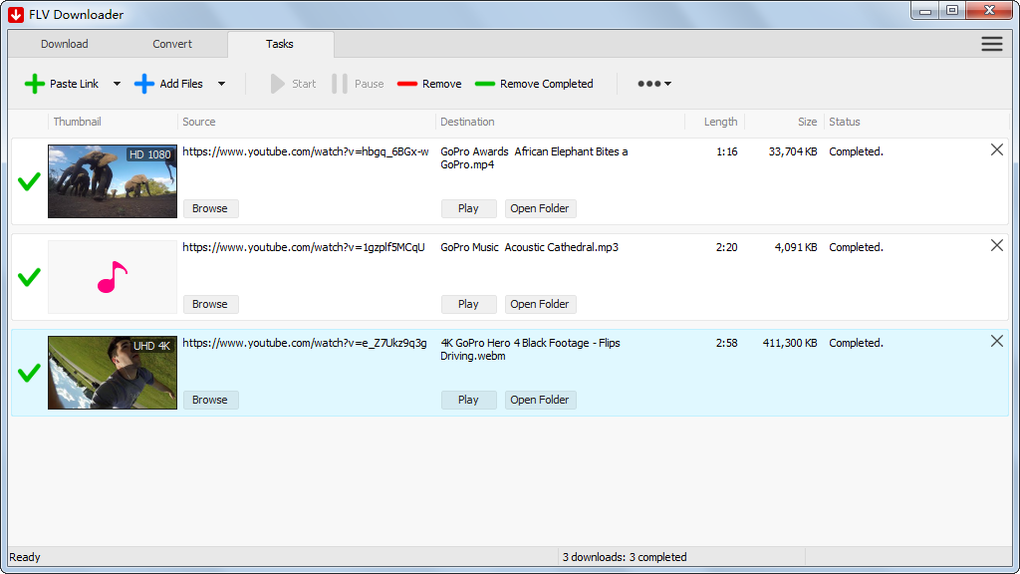Screen dimensions: 1020x574
Task: Open Folder for the elephant mp4
Action: [x=540, y=208]
